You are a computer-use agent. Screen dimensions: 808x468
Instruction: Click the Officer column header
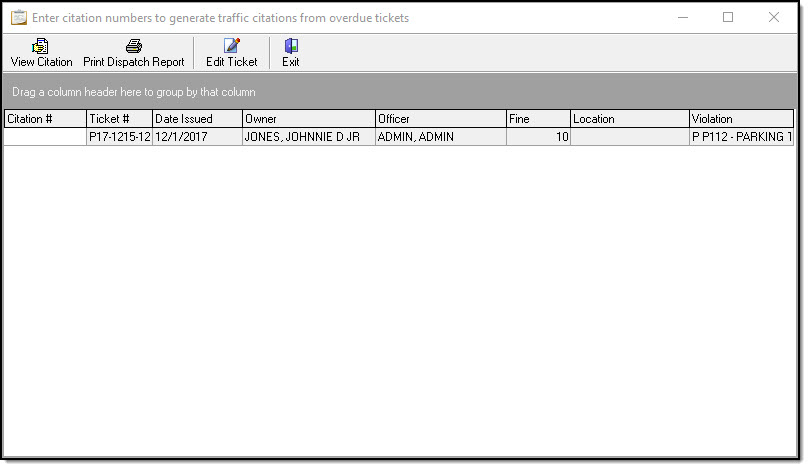coord(439,119)
